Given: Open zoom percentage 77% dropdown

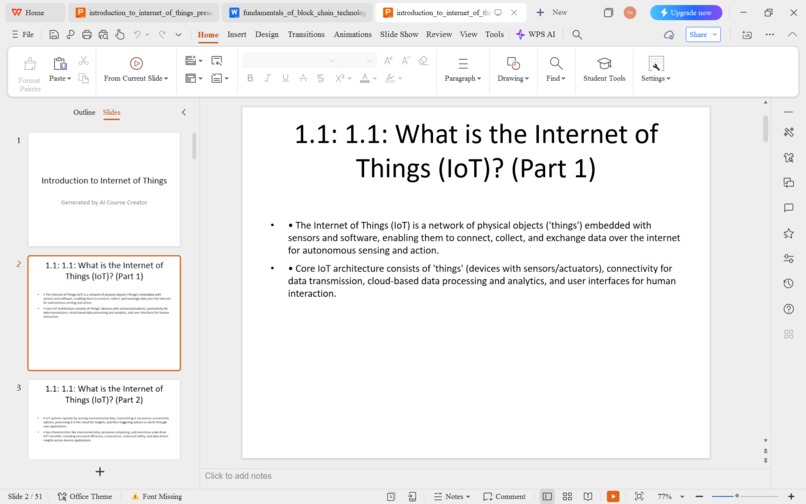Looking at the screenshot, I should click(x=671, y=496).
